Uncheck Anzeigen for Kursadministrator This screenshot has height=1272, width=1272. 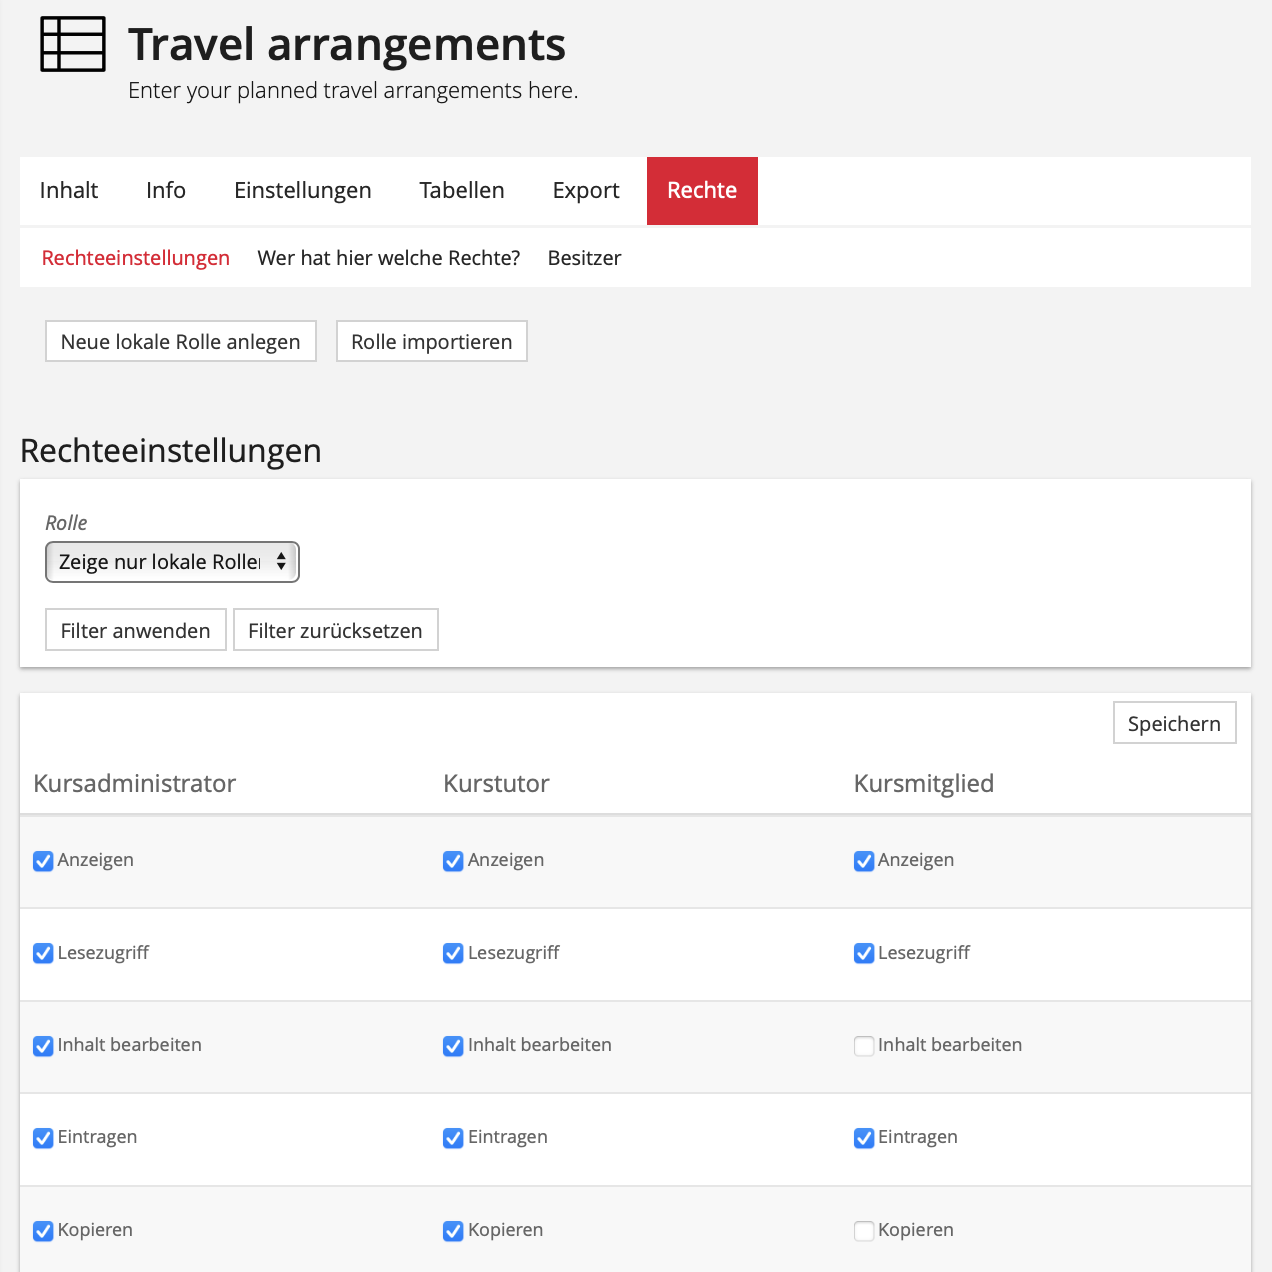click(43, 861)
